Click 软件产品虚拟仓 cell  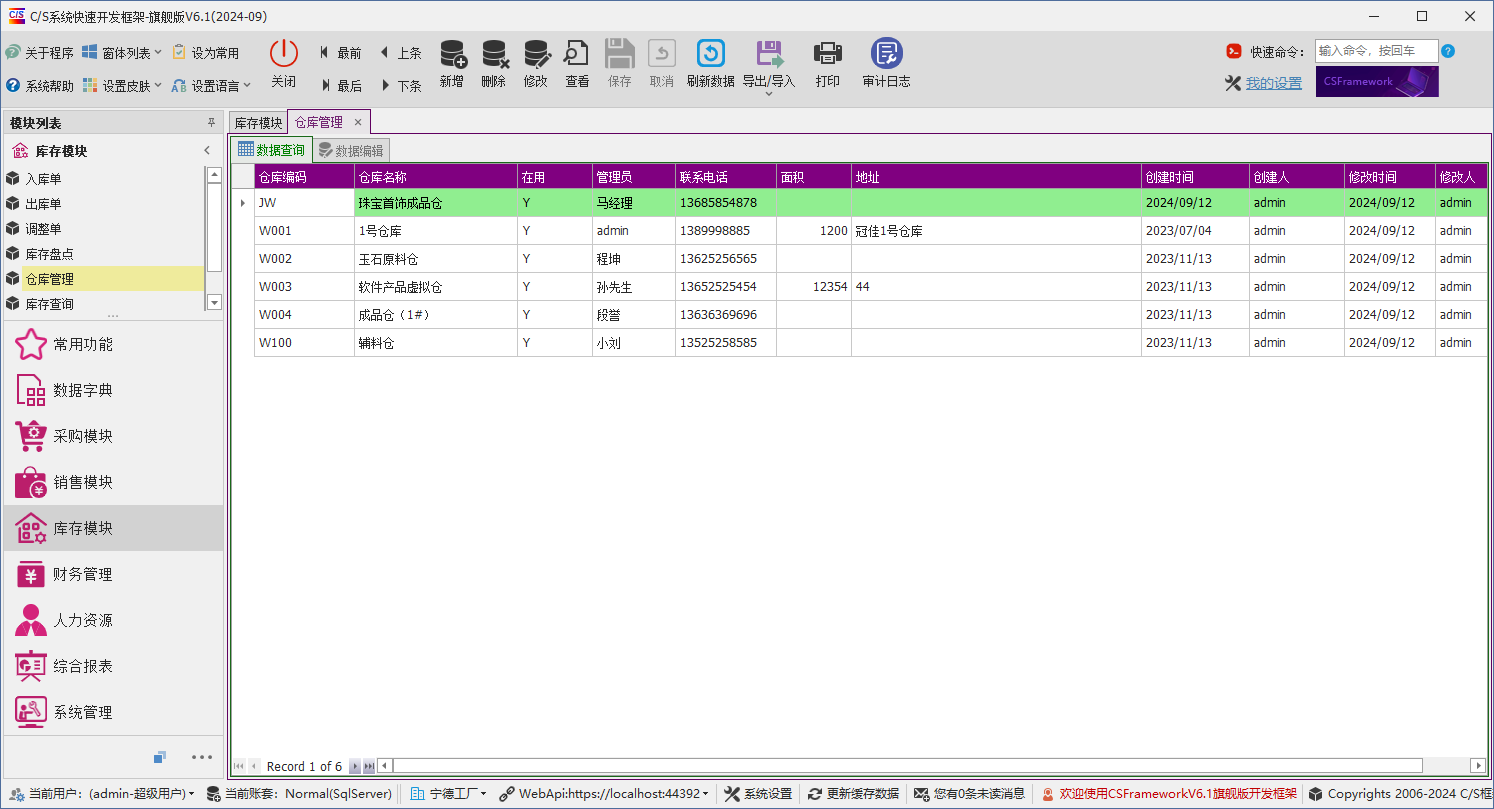(x=436, y=287)
